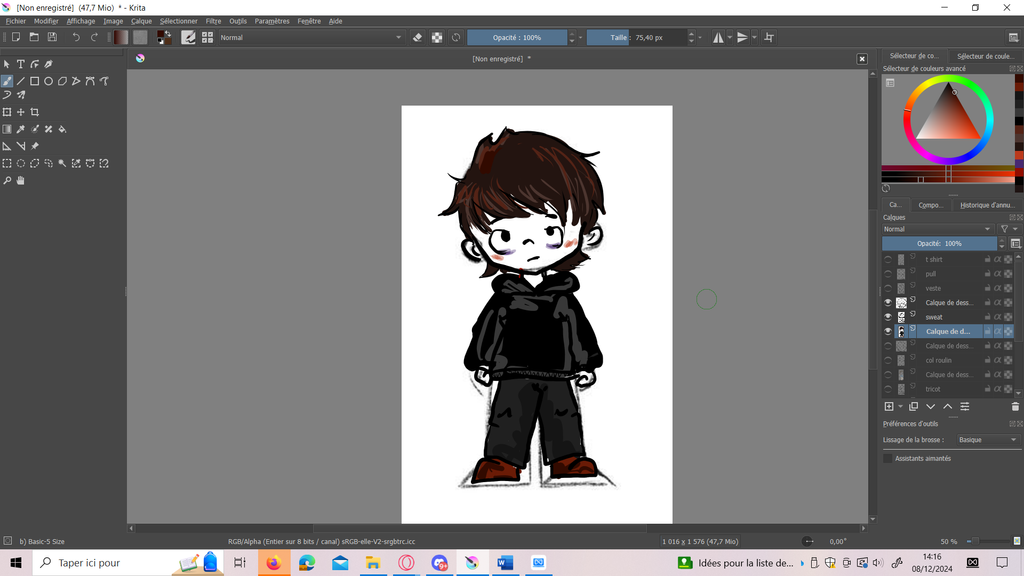Select the Color sampler eyedropper tool
The image size is (1024, 576).
21,129
